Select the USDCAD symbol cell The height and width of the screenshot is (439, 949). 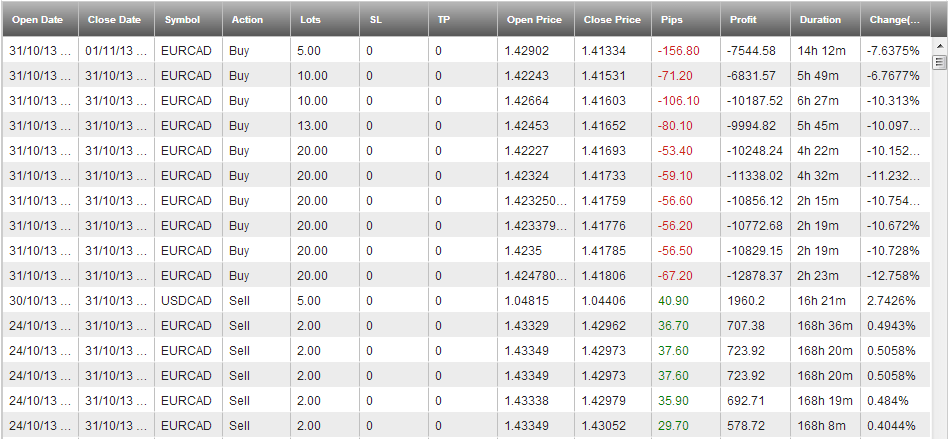186,300
